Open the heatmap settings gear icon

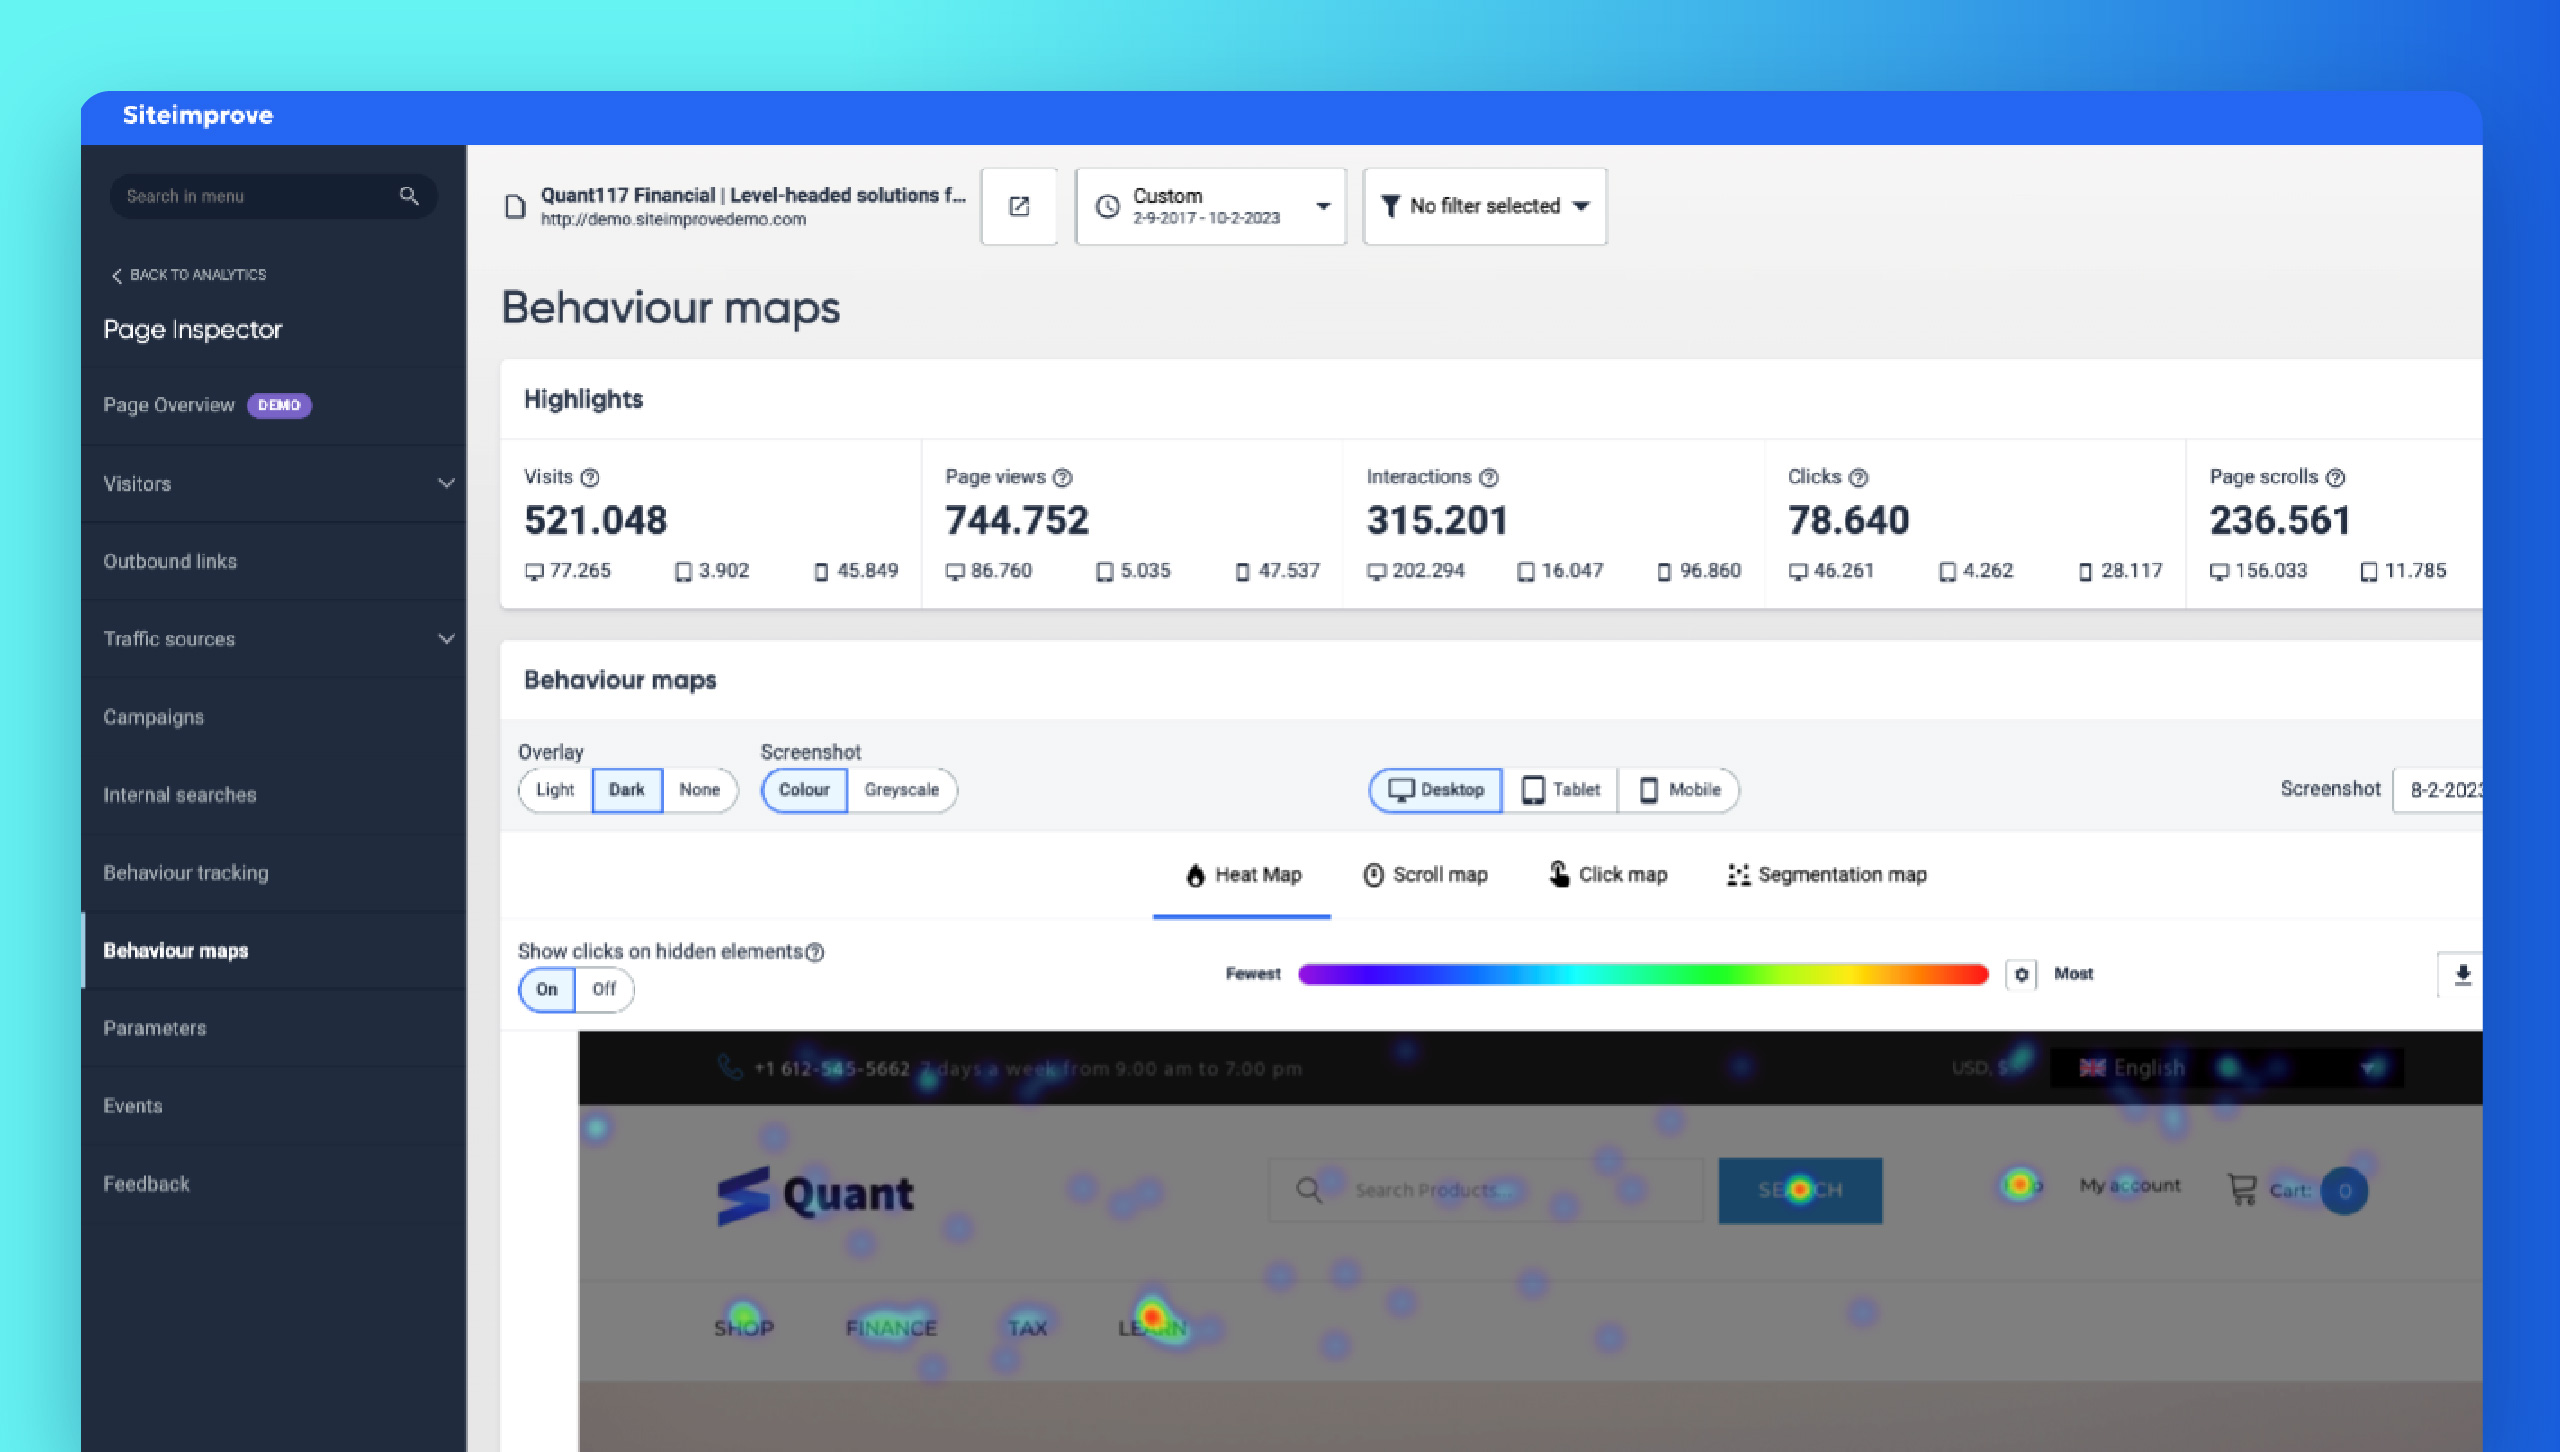coord(2021,974)
